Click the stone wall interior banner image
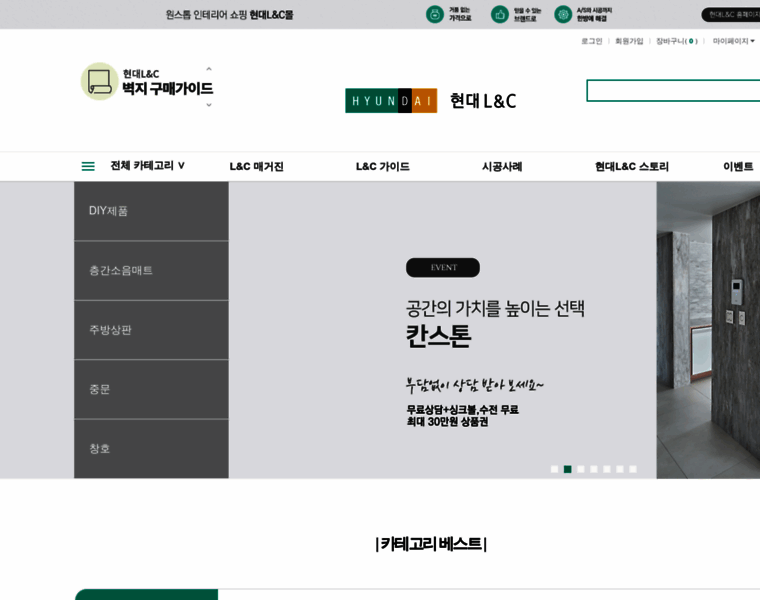 pyautogui.click(x=708, y=330)
